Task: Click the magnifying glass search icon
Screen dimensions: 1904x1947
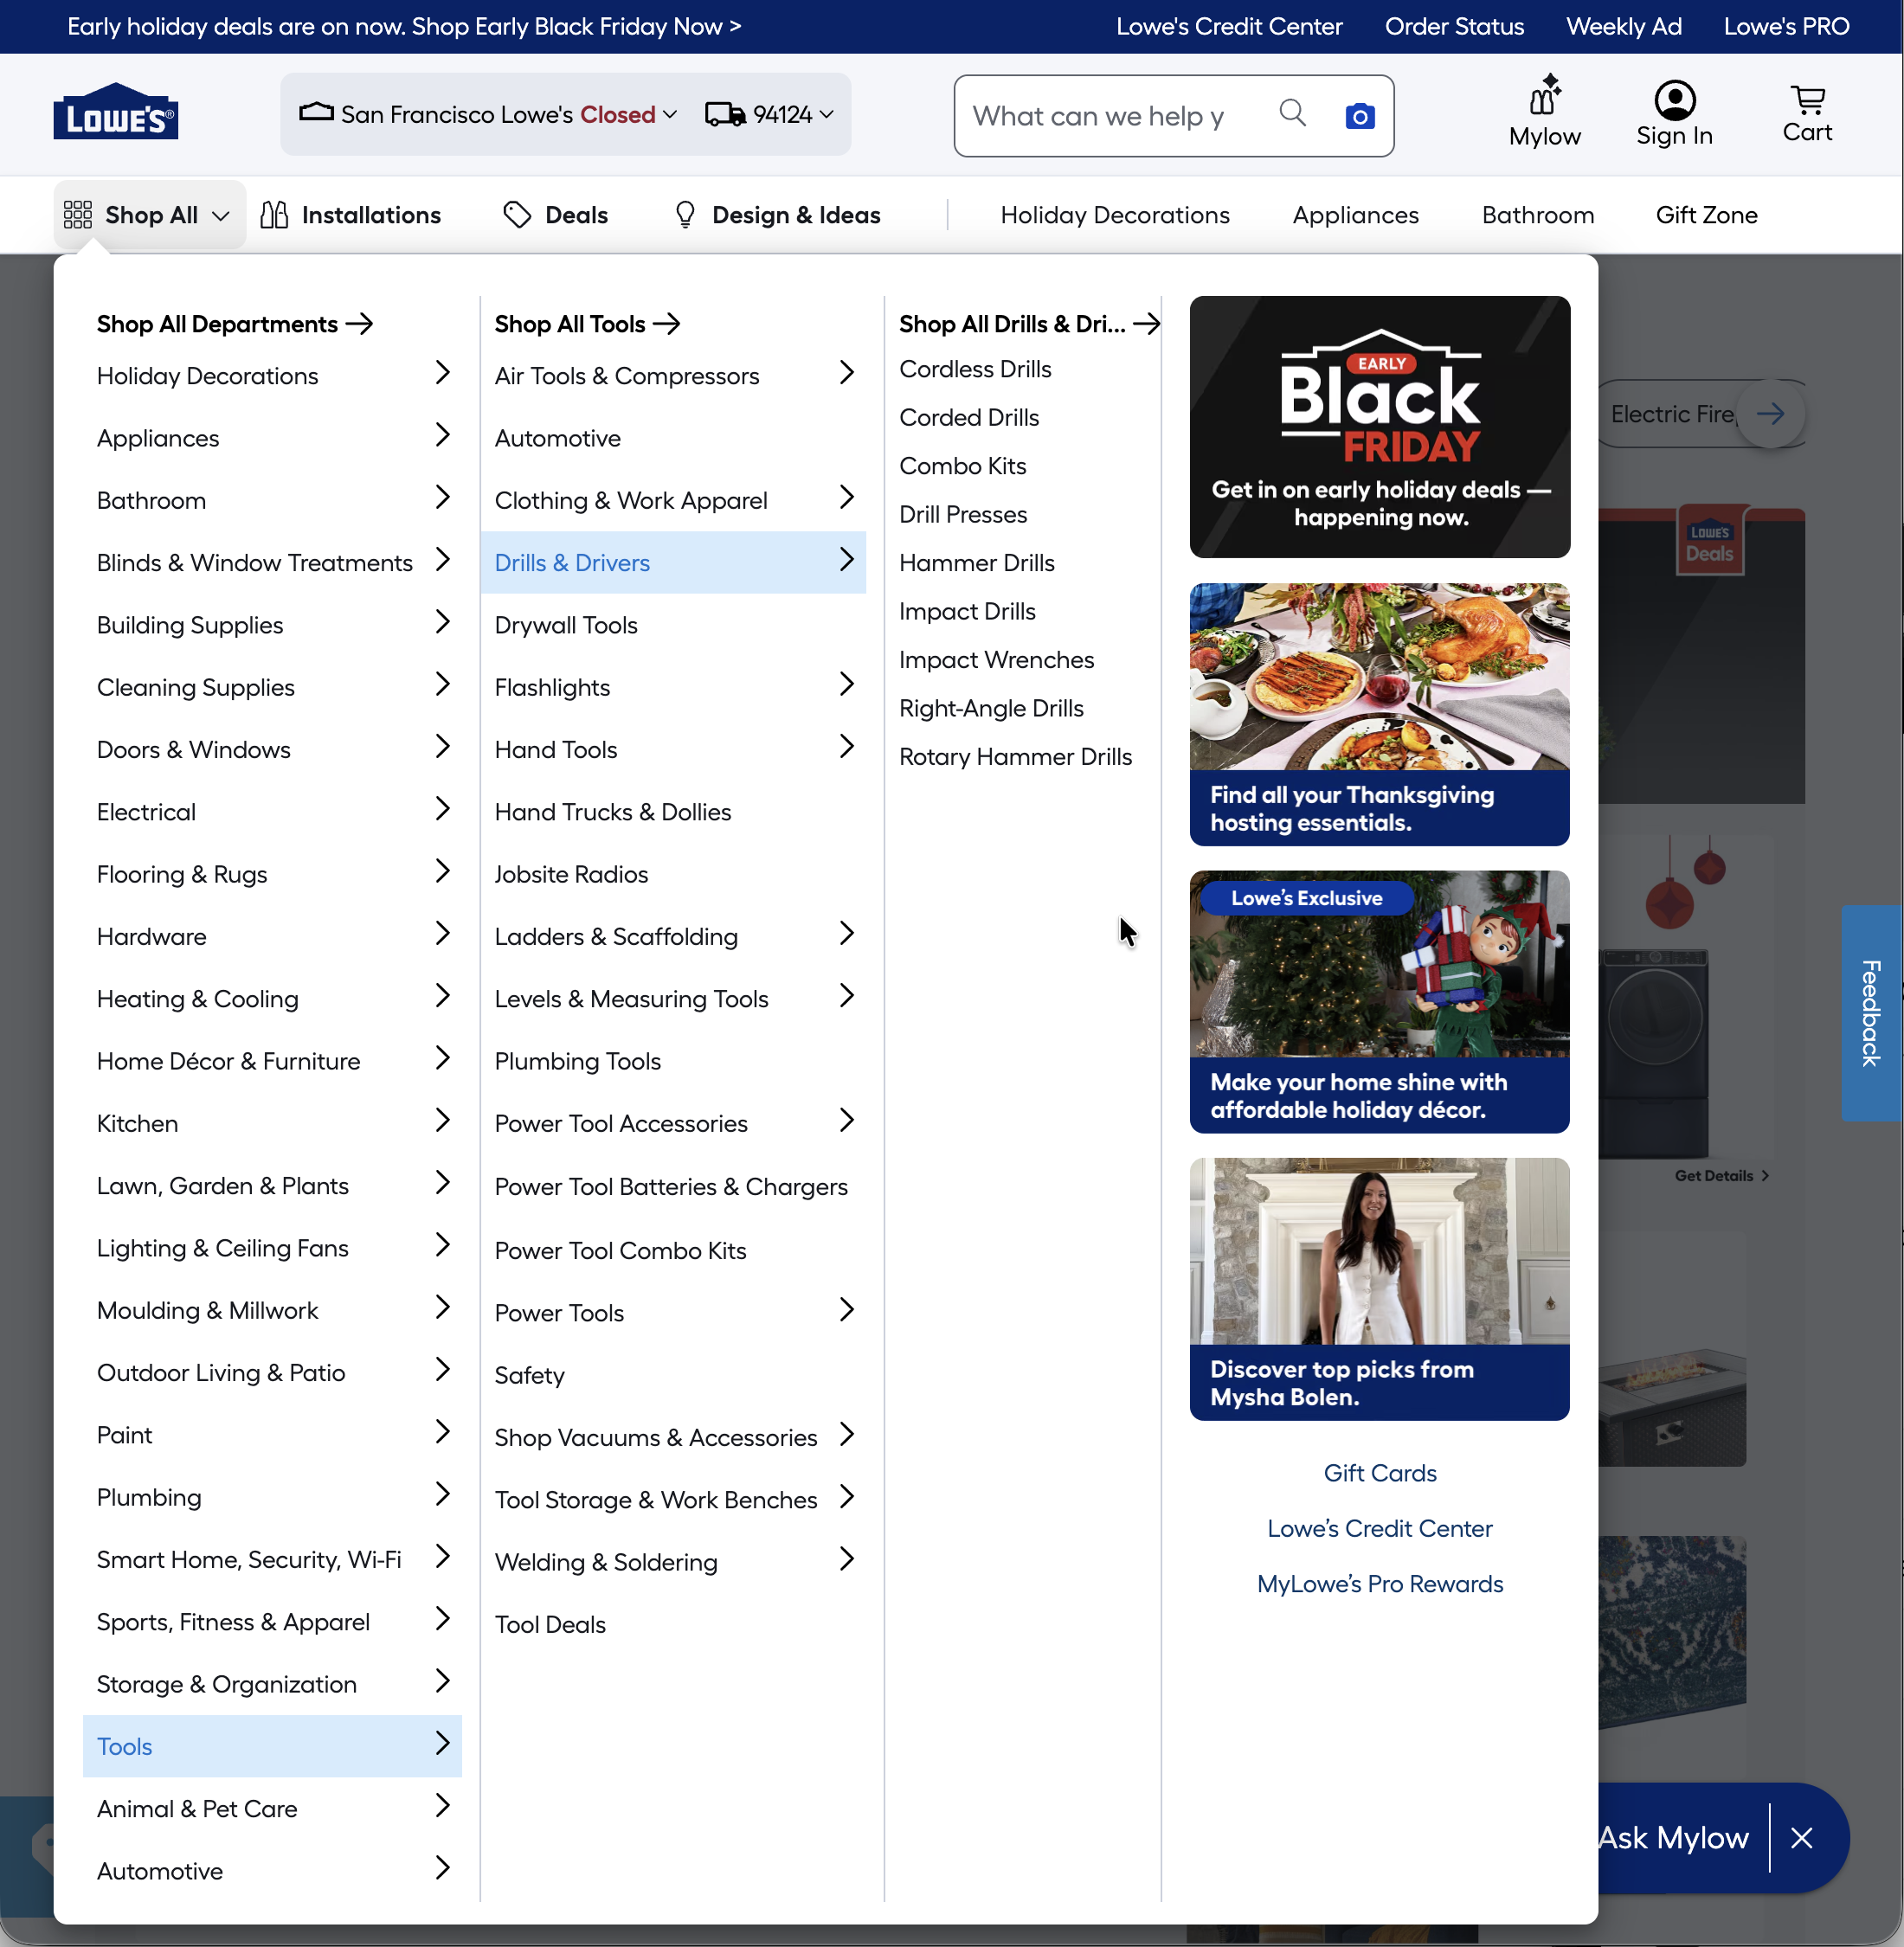Action: coord(1292,114)
